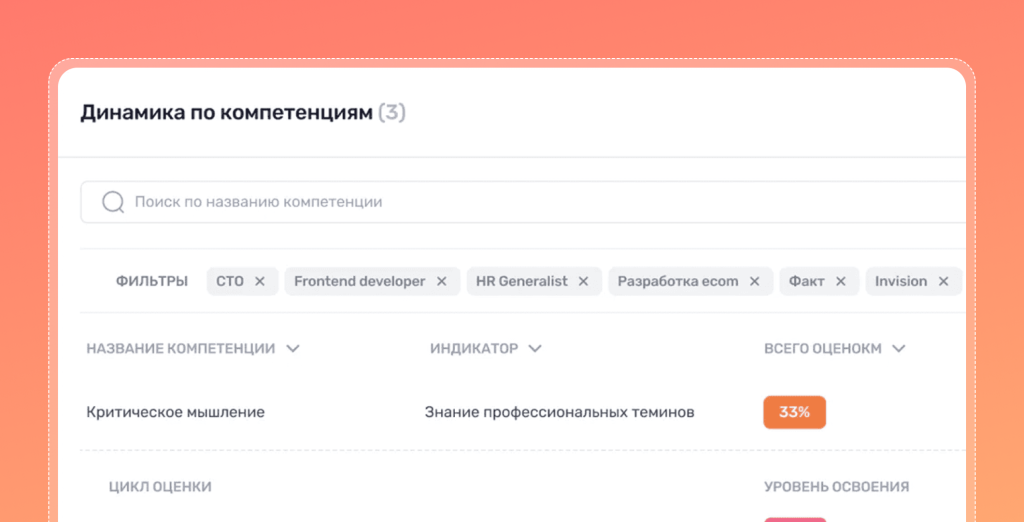Click the orange 33% score badge

[795, 412]
